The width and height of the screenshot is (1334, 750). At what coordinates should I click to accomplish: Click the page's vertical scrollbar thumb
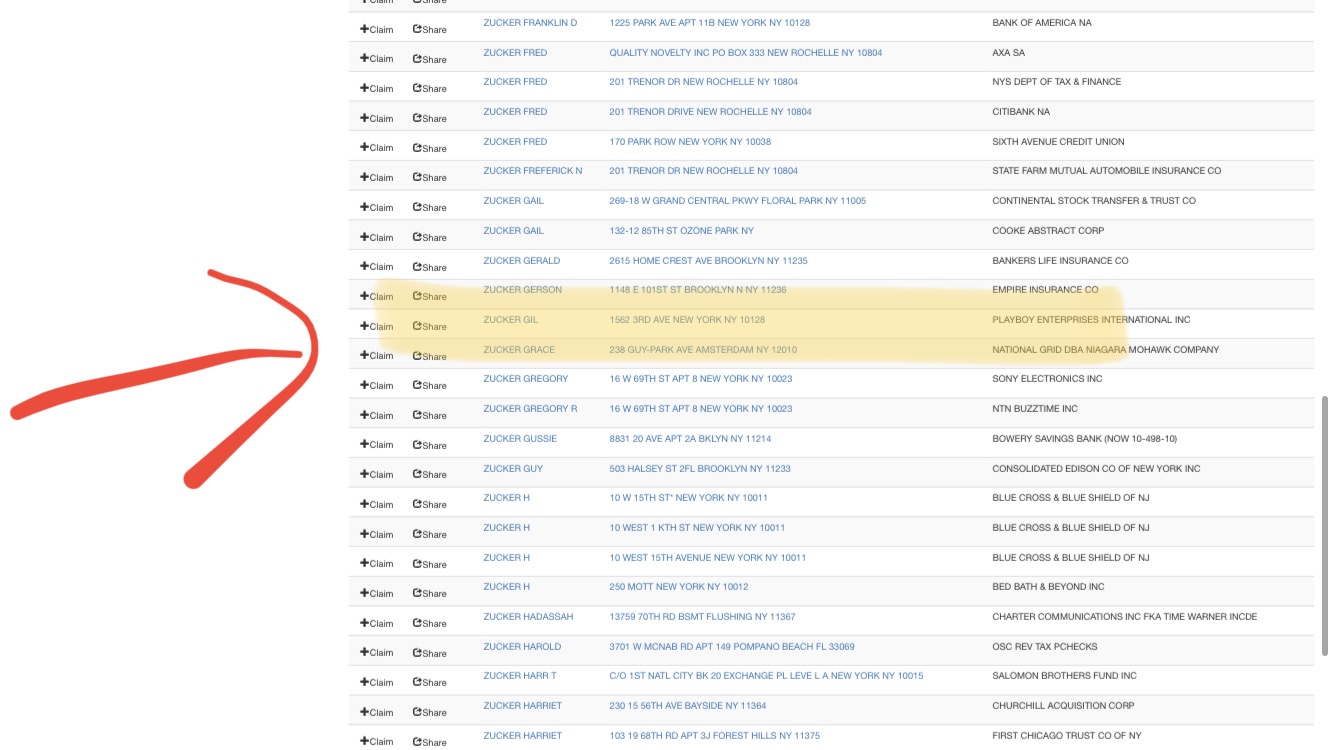click(x=1326, y=526)
